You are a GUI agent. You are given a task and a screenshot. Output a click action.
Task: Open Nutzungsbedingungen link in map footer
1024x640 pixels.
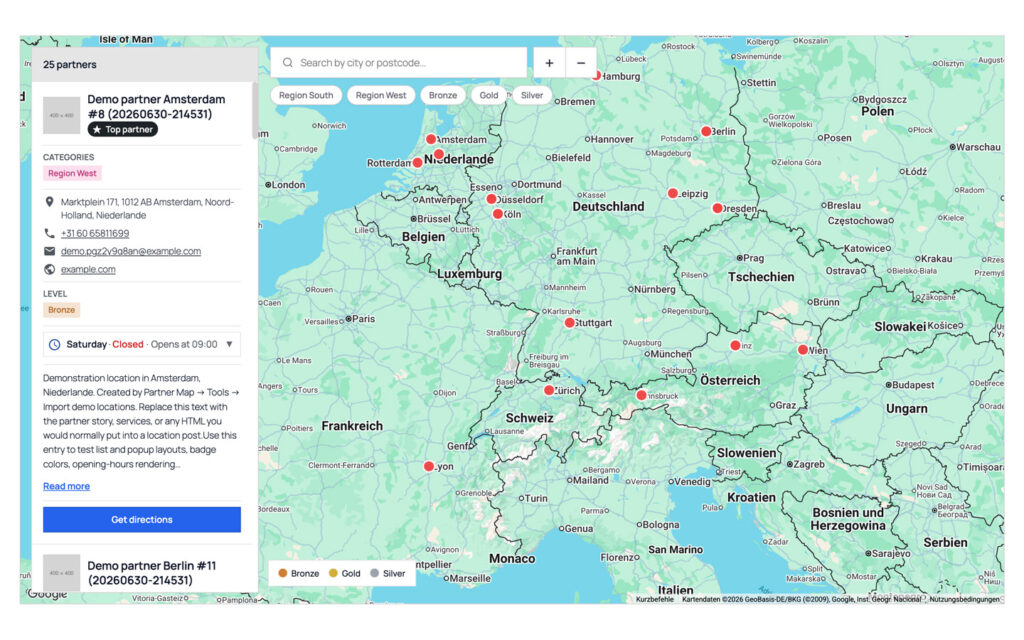(965, 599)
